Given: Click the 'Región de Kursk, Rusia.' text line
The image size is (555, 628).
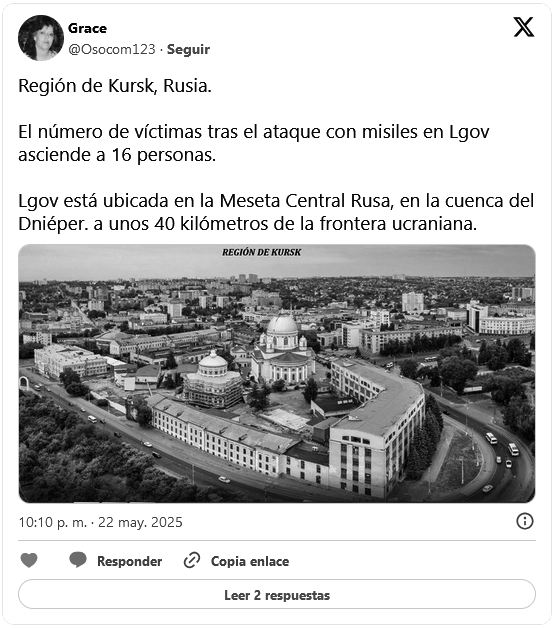Looking at the screenshot, I should [115, 86].
